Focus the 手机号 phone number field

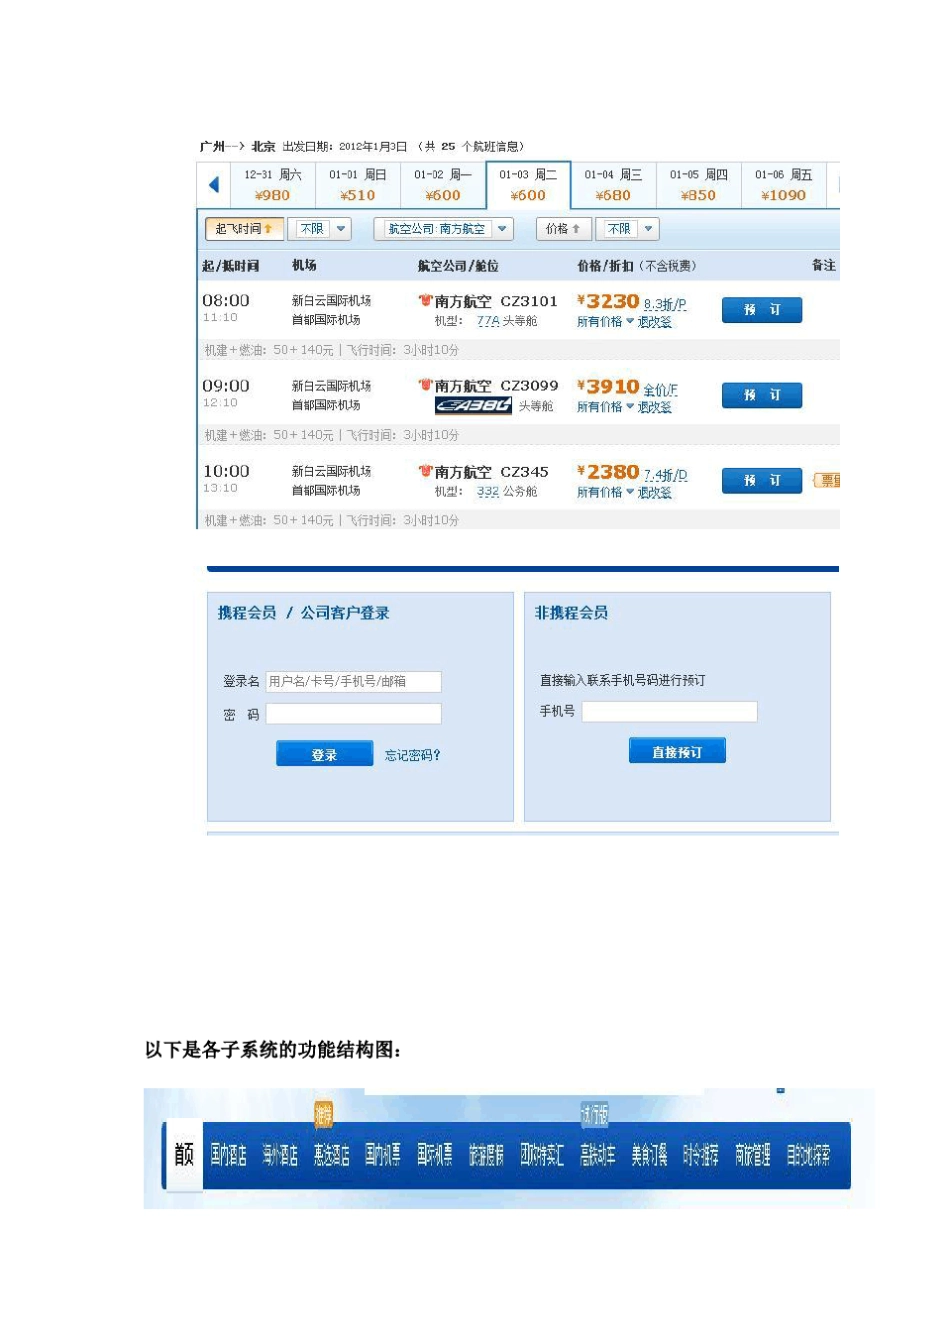coord(669,712)
